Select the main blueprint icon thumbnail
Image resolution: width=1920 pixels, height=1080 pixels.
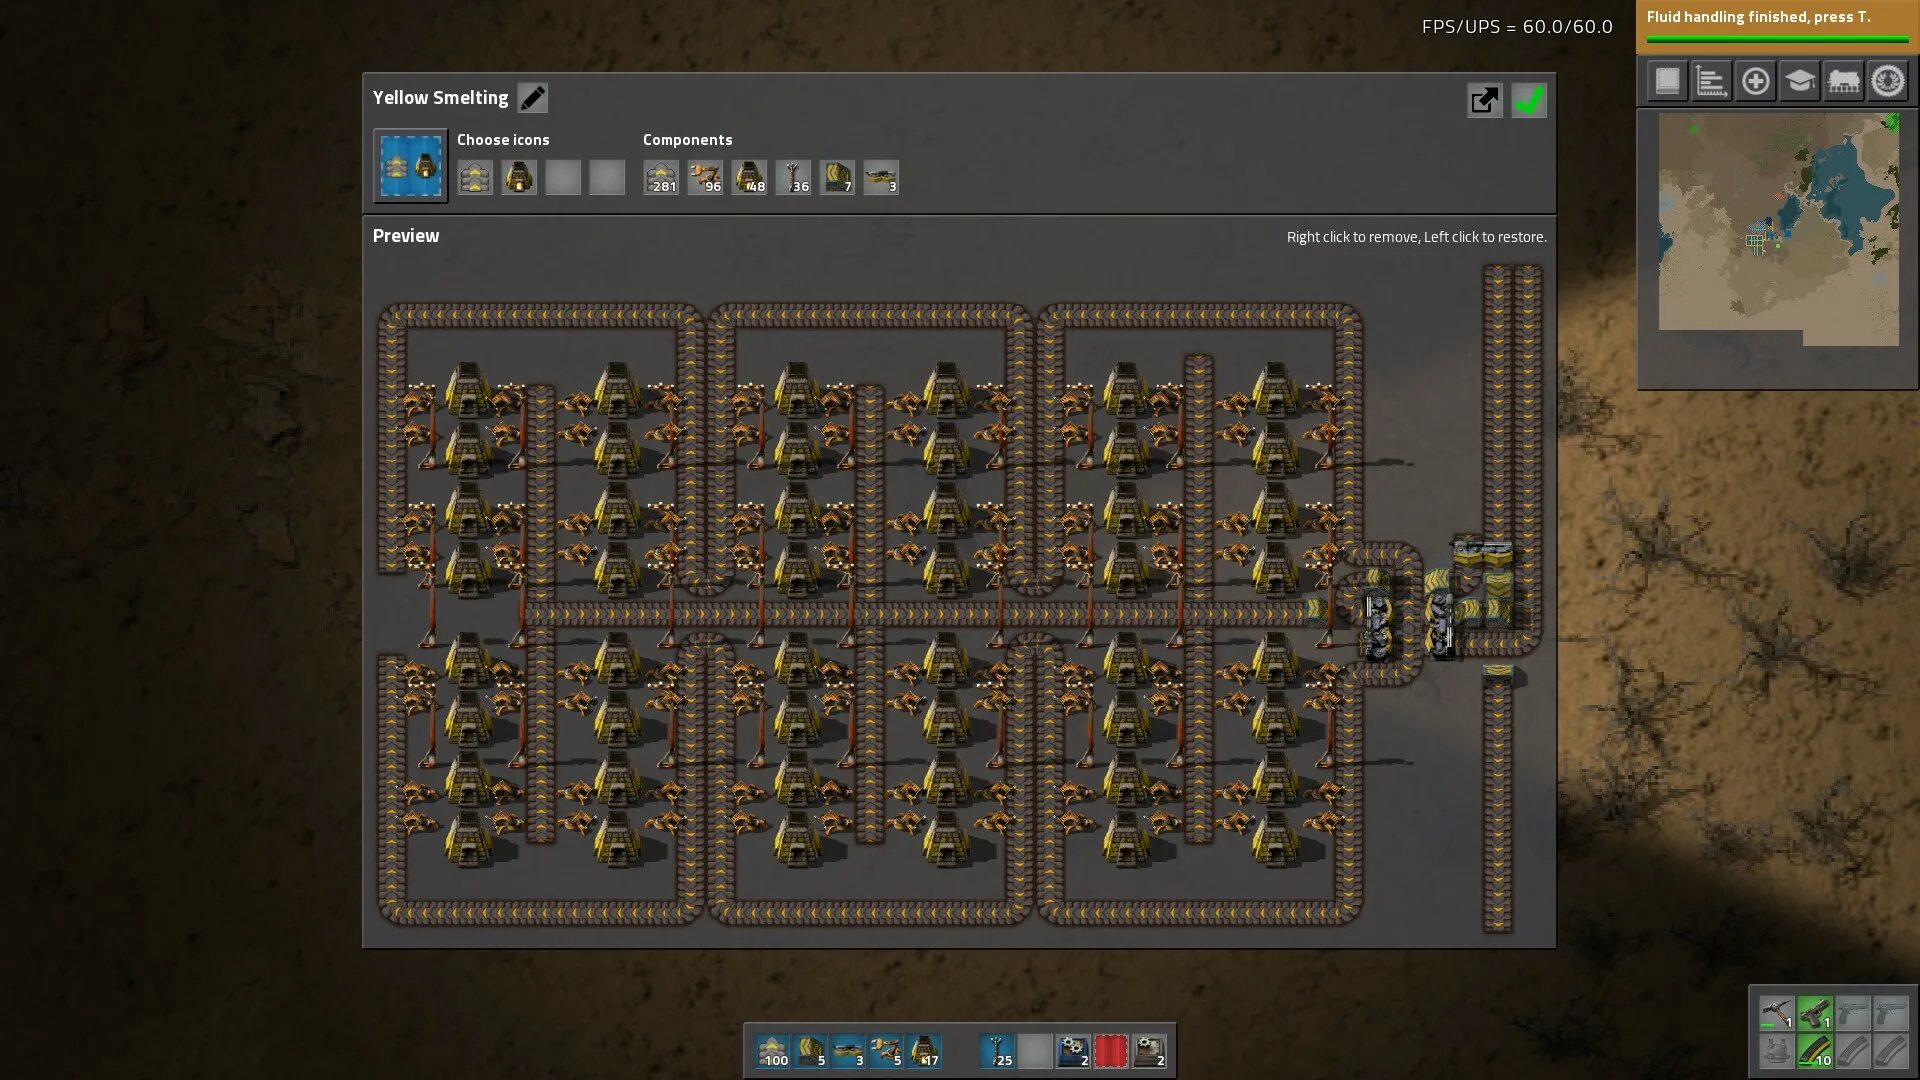tap(411, 166)
